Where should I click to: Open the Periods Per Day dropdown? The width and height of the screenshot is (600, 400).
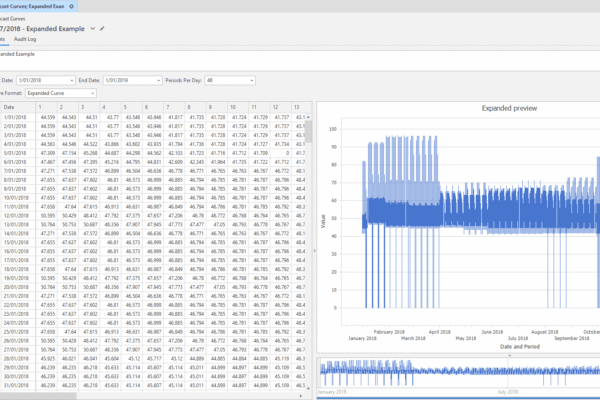(x=251, y=80)
